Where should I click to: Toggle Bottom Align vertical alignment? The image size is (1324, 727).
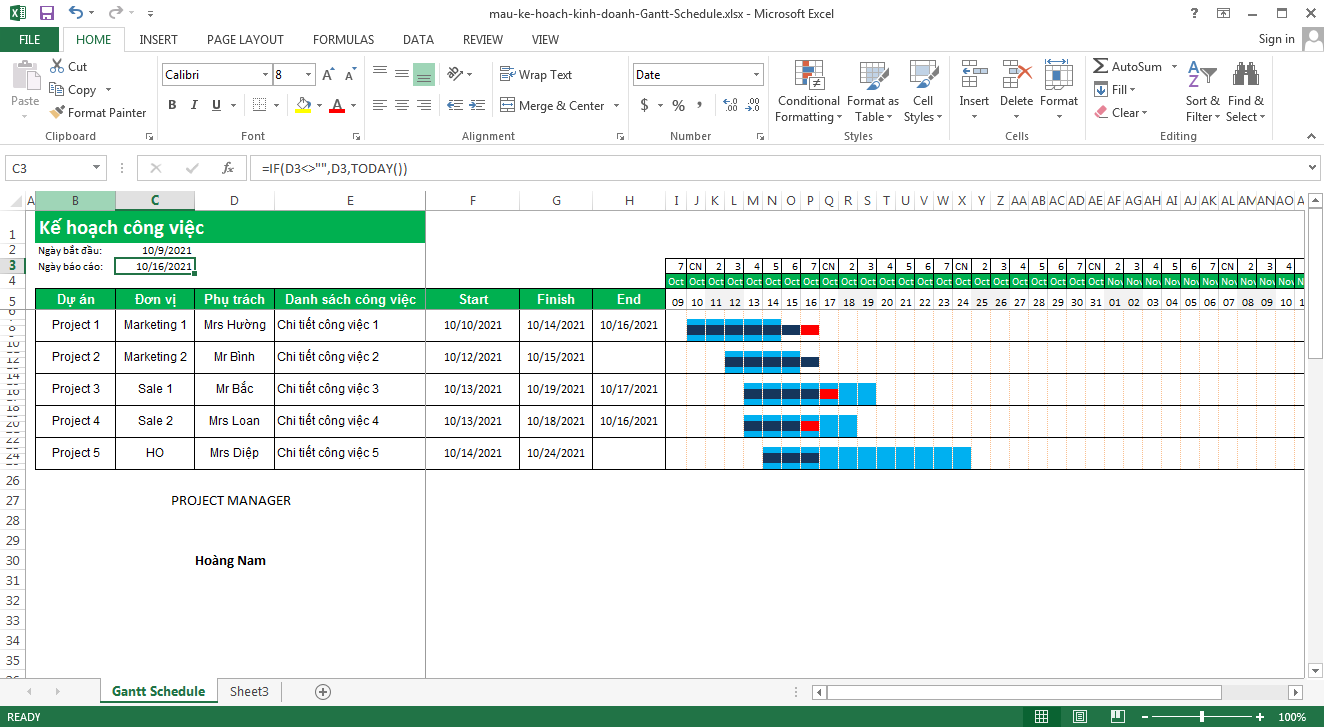(x=424, y=75)
